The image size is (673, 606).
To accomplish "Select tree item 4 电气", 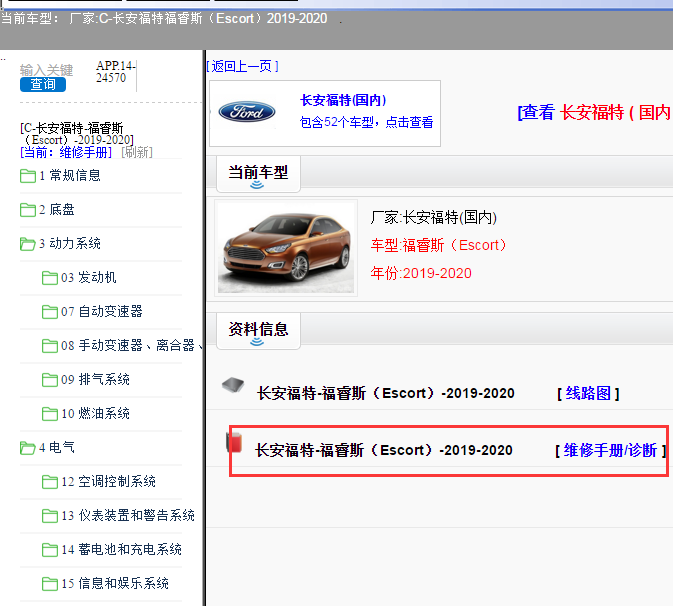I will pos(57,447).
